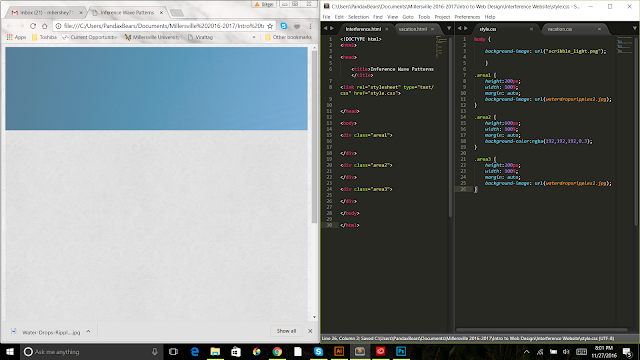Open the Windows Start menu
The width and height of the screenshot is (640, 360).
click(x=10, y=351)
